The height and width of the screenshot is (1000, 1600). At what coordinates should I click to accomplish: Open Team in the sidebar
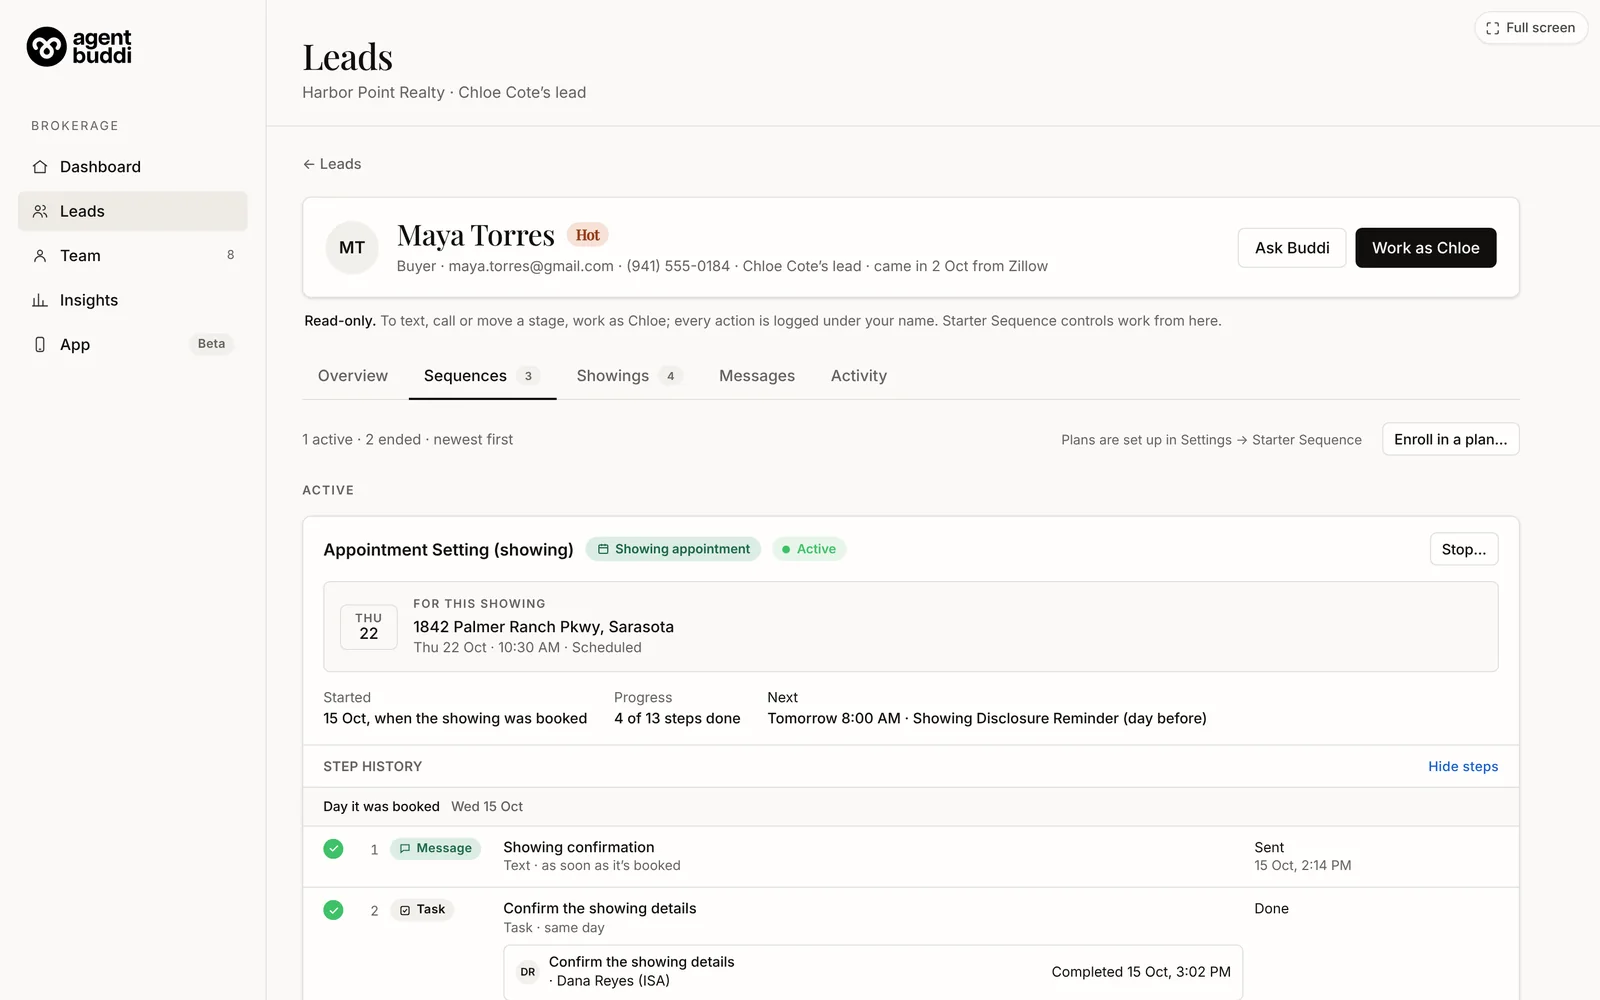(133, 256)
